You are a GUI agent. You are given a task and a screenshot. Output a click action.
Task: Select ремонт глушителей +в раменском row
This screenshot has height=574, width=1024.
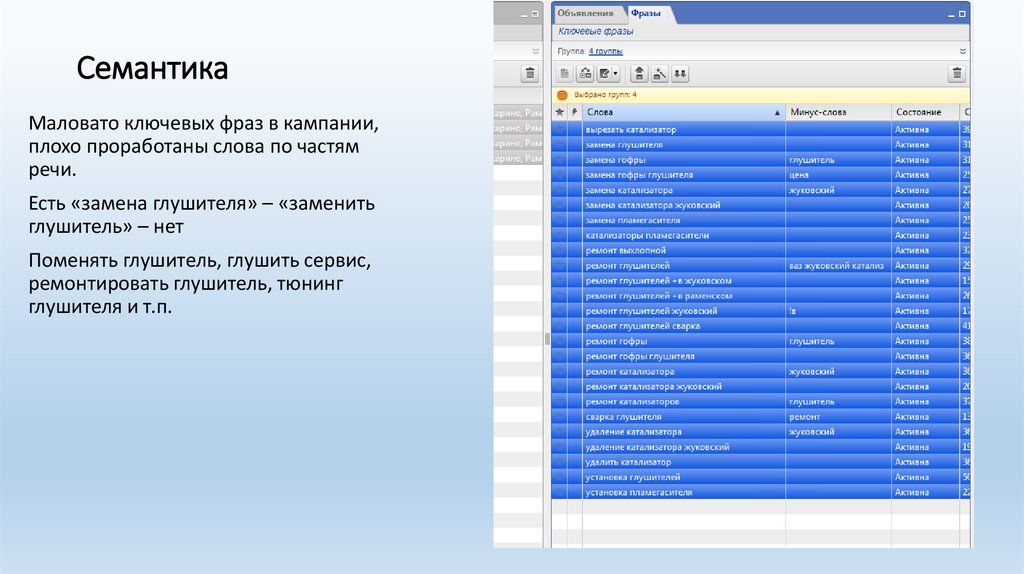tap(761, 296)
